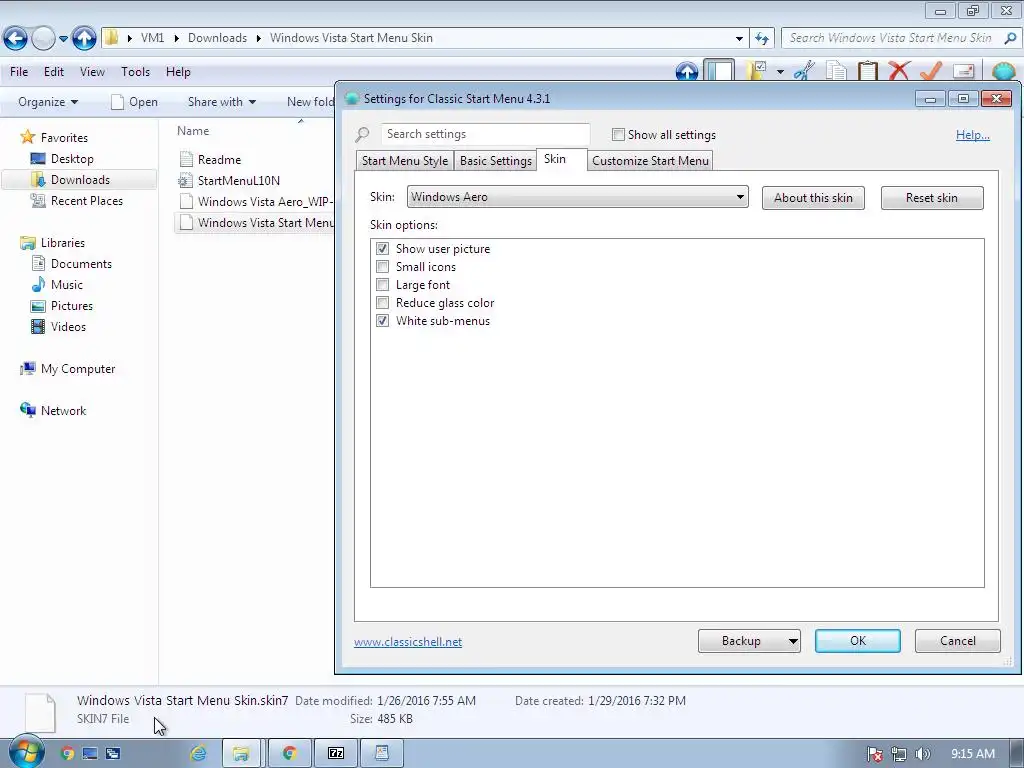The height and width of the screenshot is (768, 1024).
Task: Open the Organize dropdown menu
Action: [48, 102]
